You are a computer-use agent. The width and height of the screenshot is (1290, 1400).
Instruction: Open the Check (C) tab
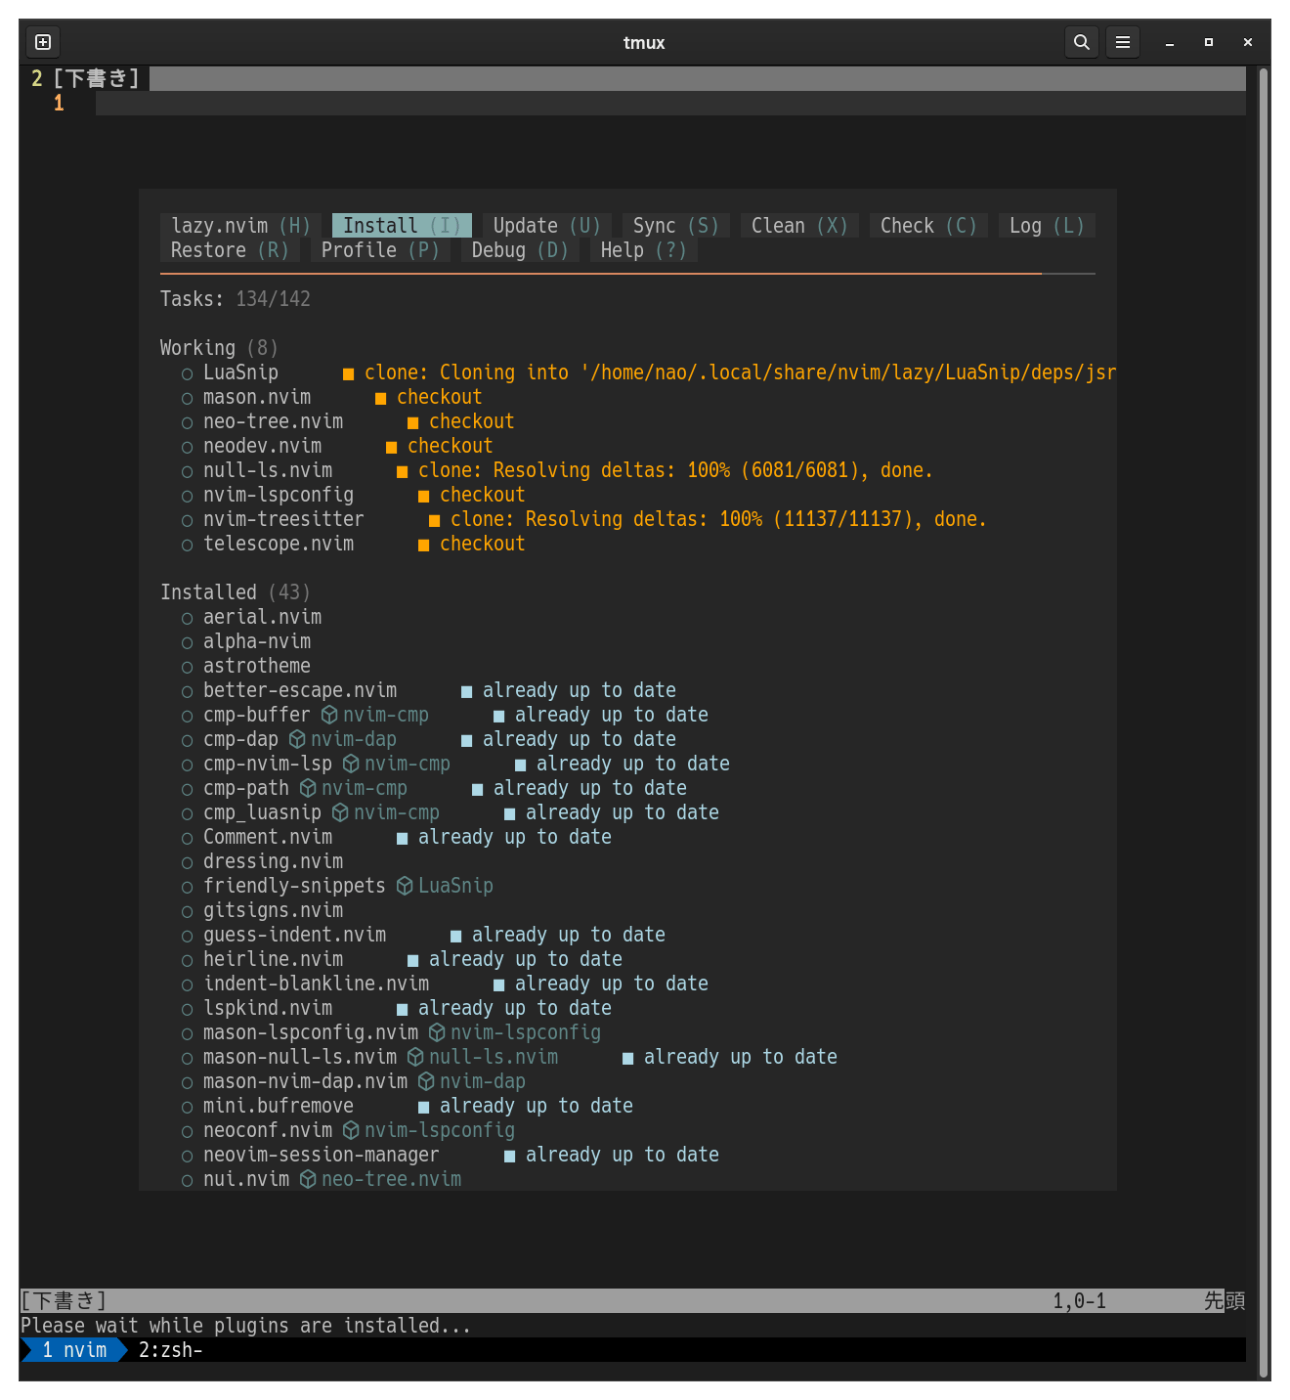coord(928,226)
